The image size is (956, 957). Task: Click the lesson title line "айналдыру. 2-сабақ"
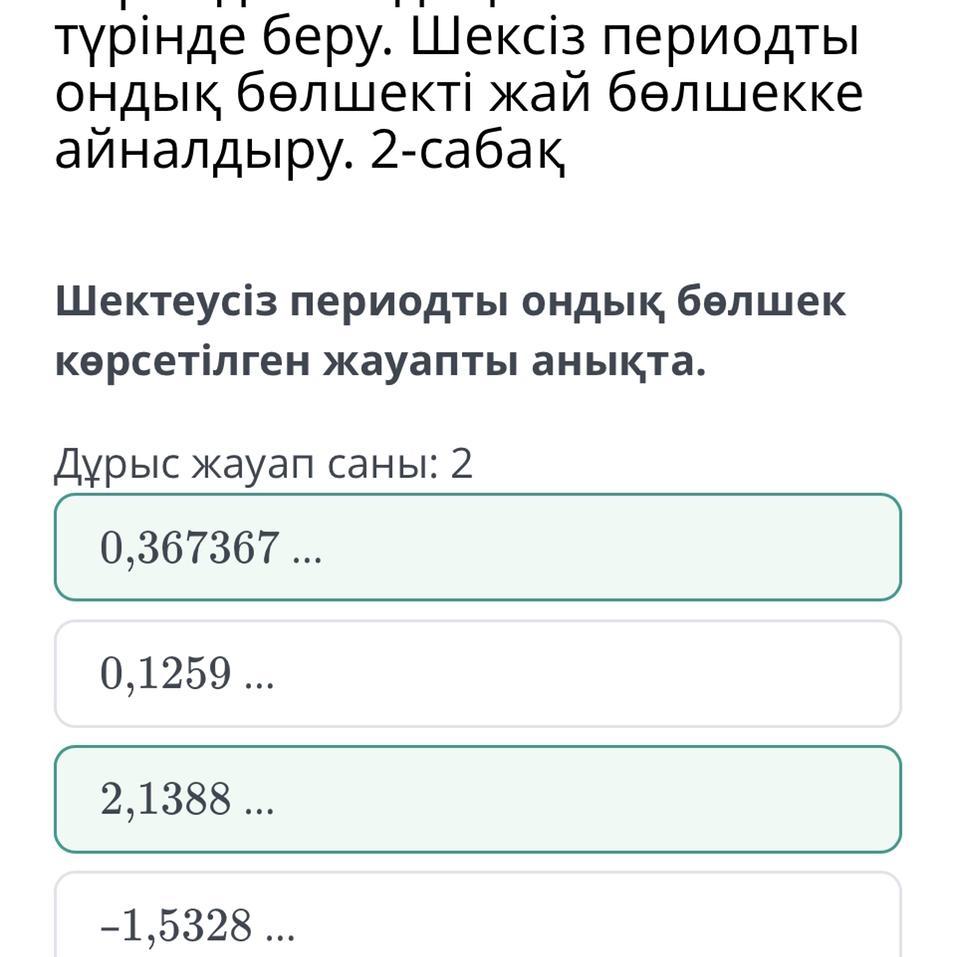[309, 153]
